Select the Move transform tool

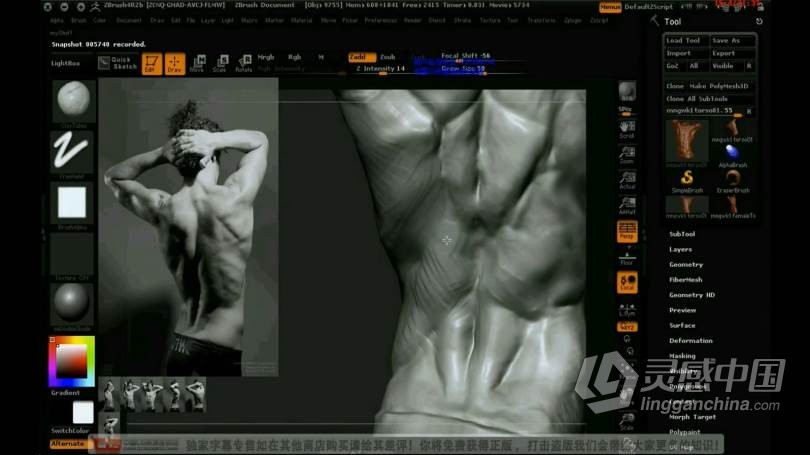pyautogui.click(x=197, y=64)
